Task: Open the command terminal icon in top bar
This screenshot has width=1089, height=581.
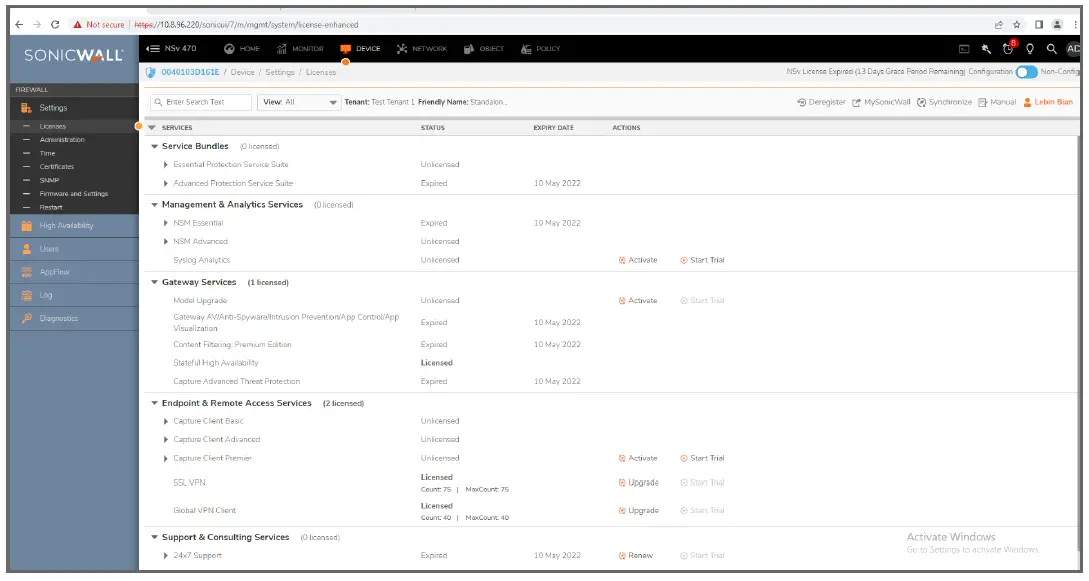Action: tap(964, 48)
